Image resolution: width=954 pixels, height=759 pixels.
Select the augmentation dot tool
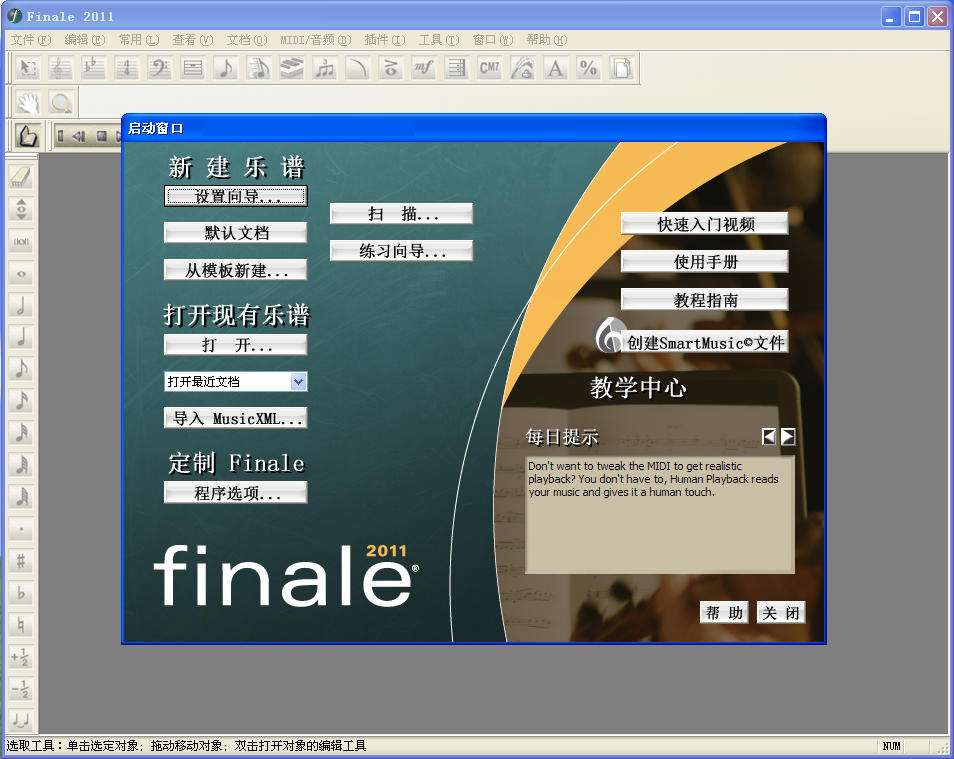(21, 529)
